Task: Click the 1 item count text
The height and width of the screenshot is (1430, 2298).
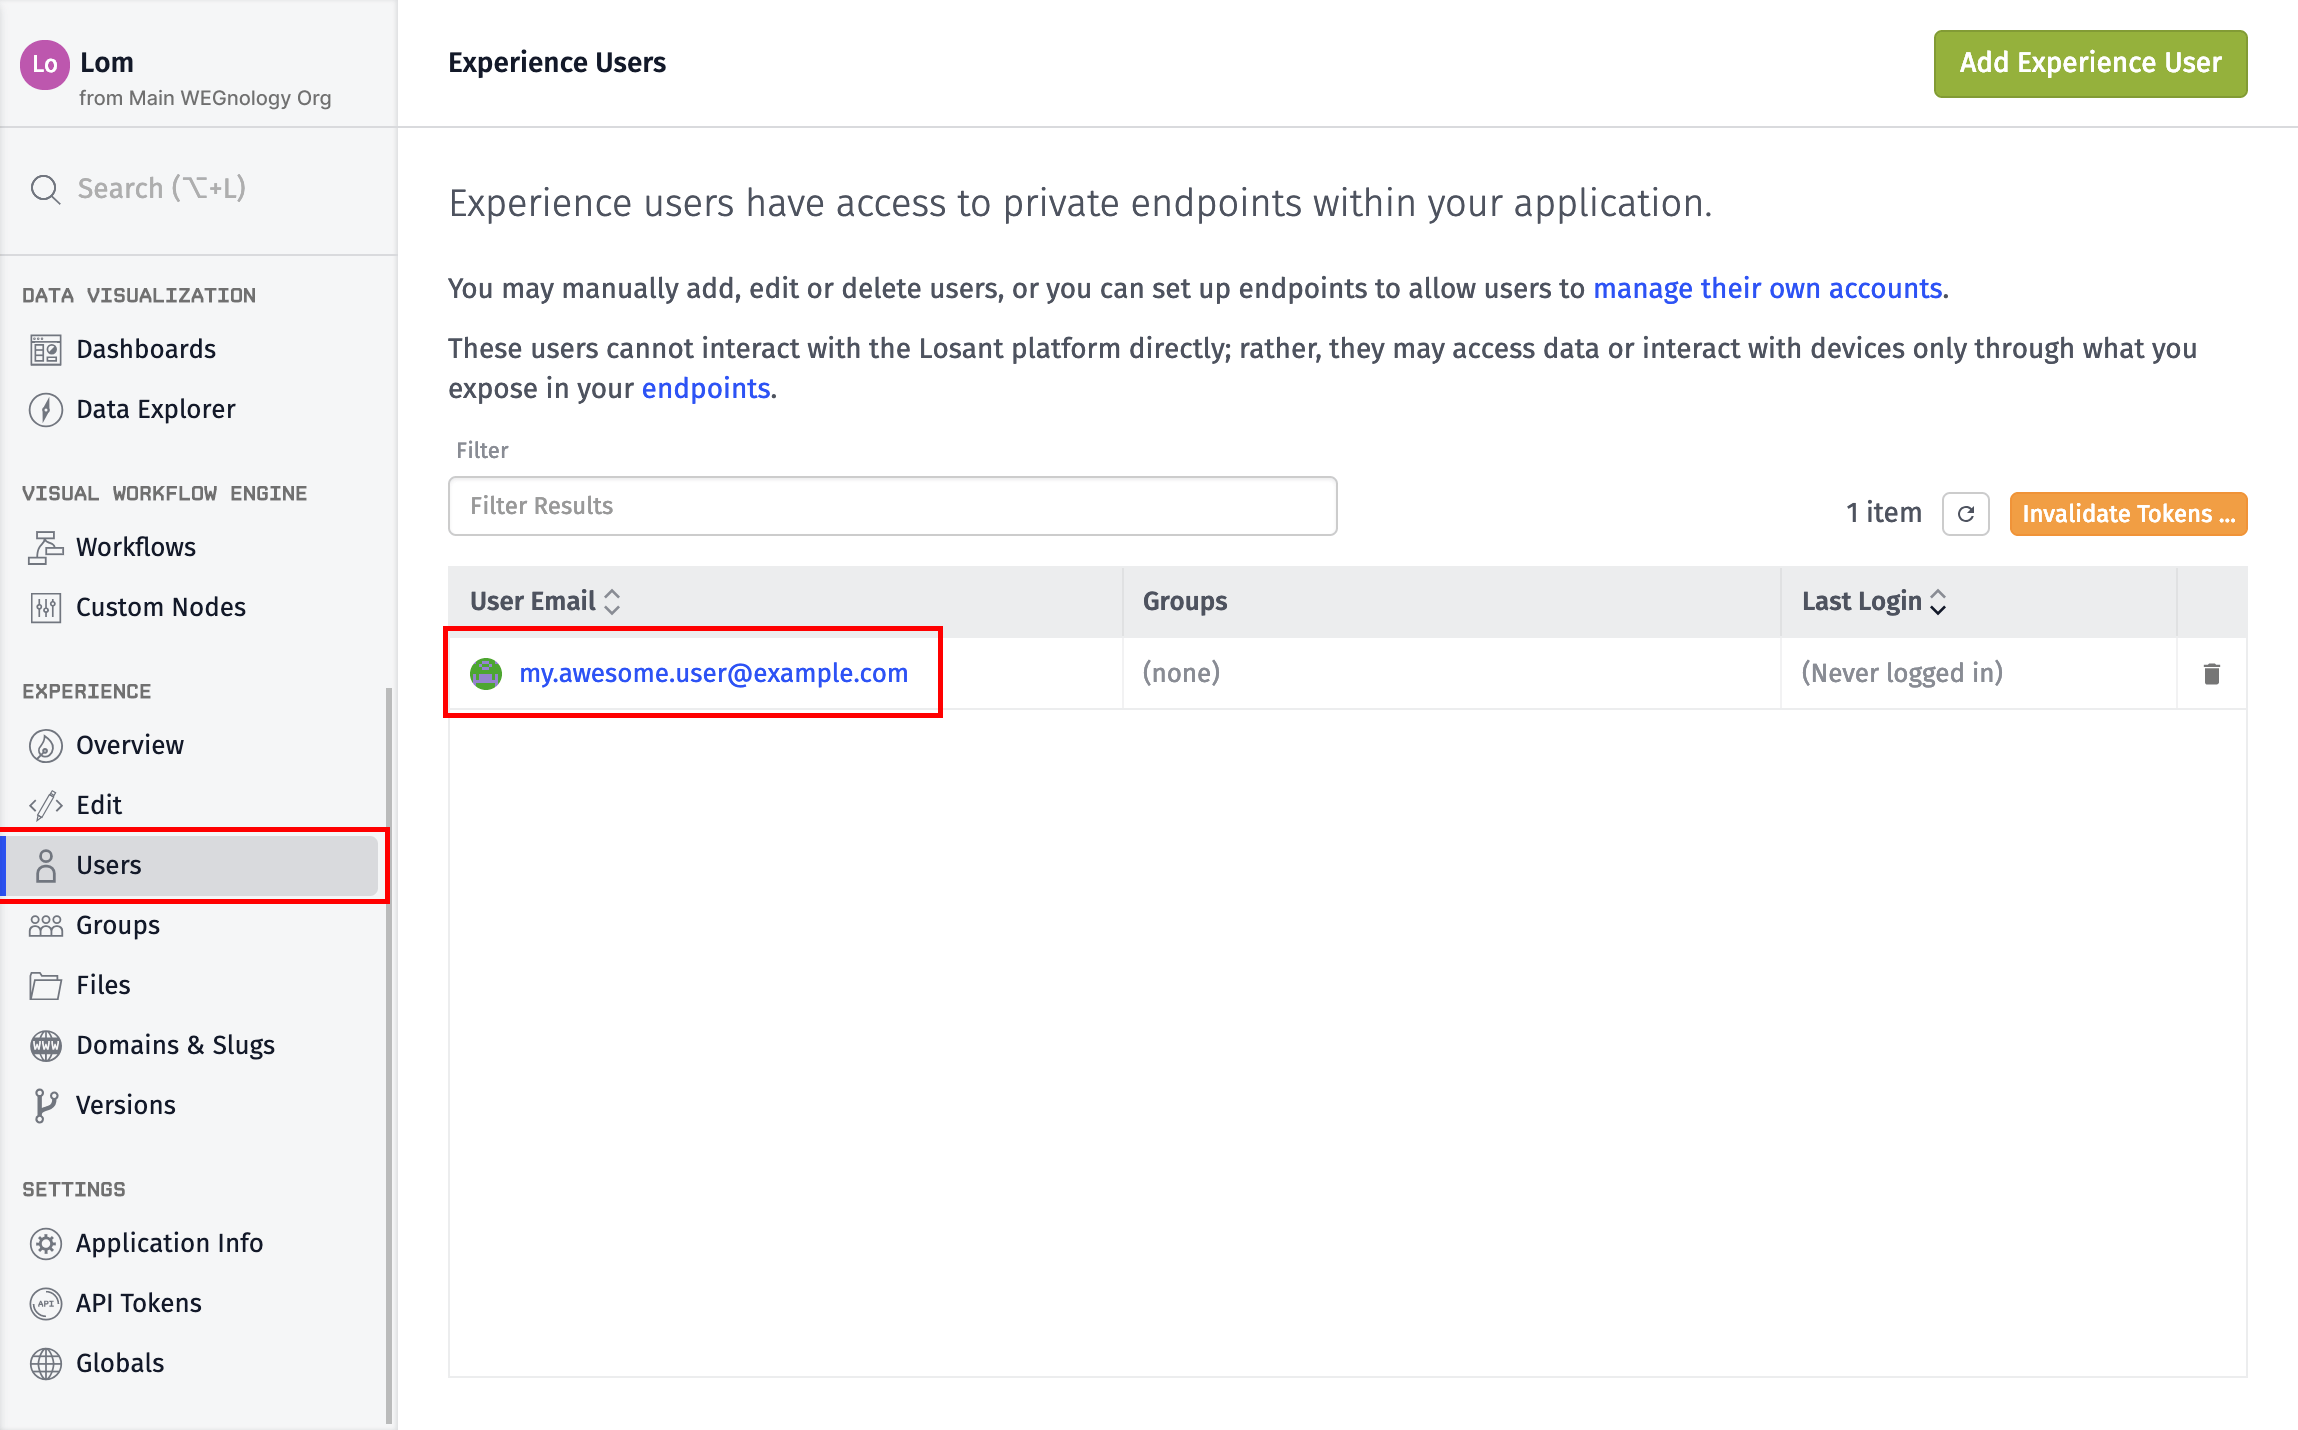Action: point(1884,513)
